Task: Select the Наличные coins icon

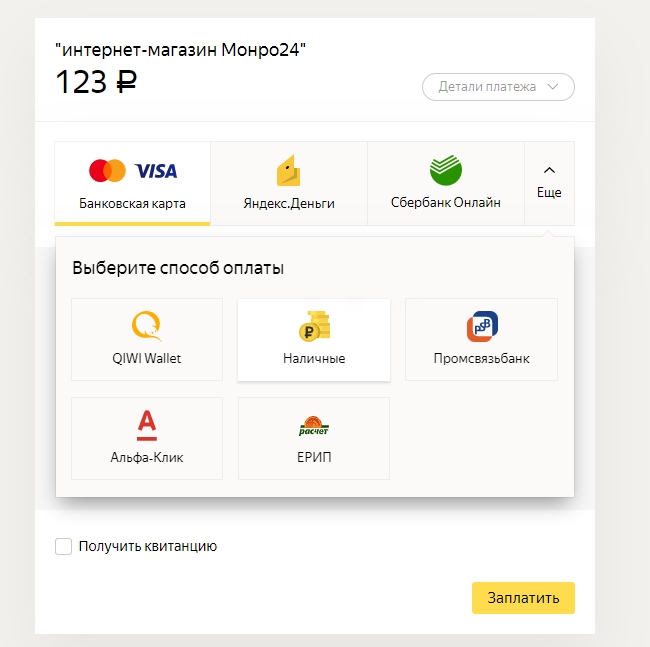Action: point(314,326)
